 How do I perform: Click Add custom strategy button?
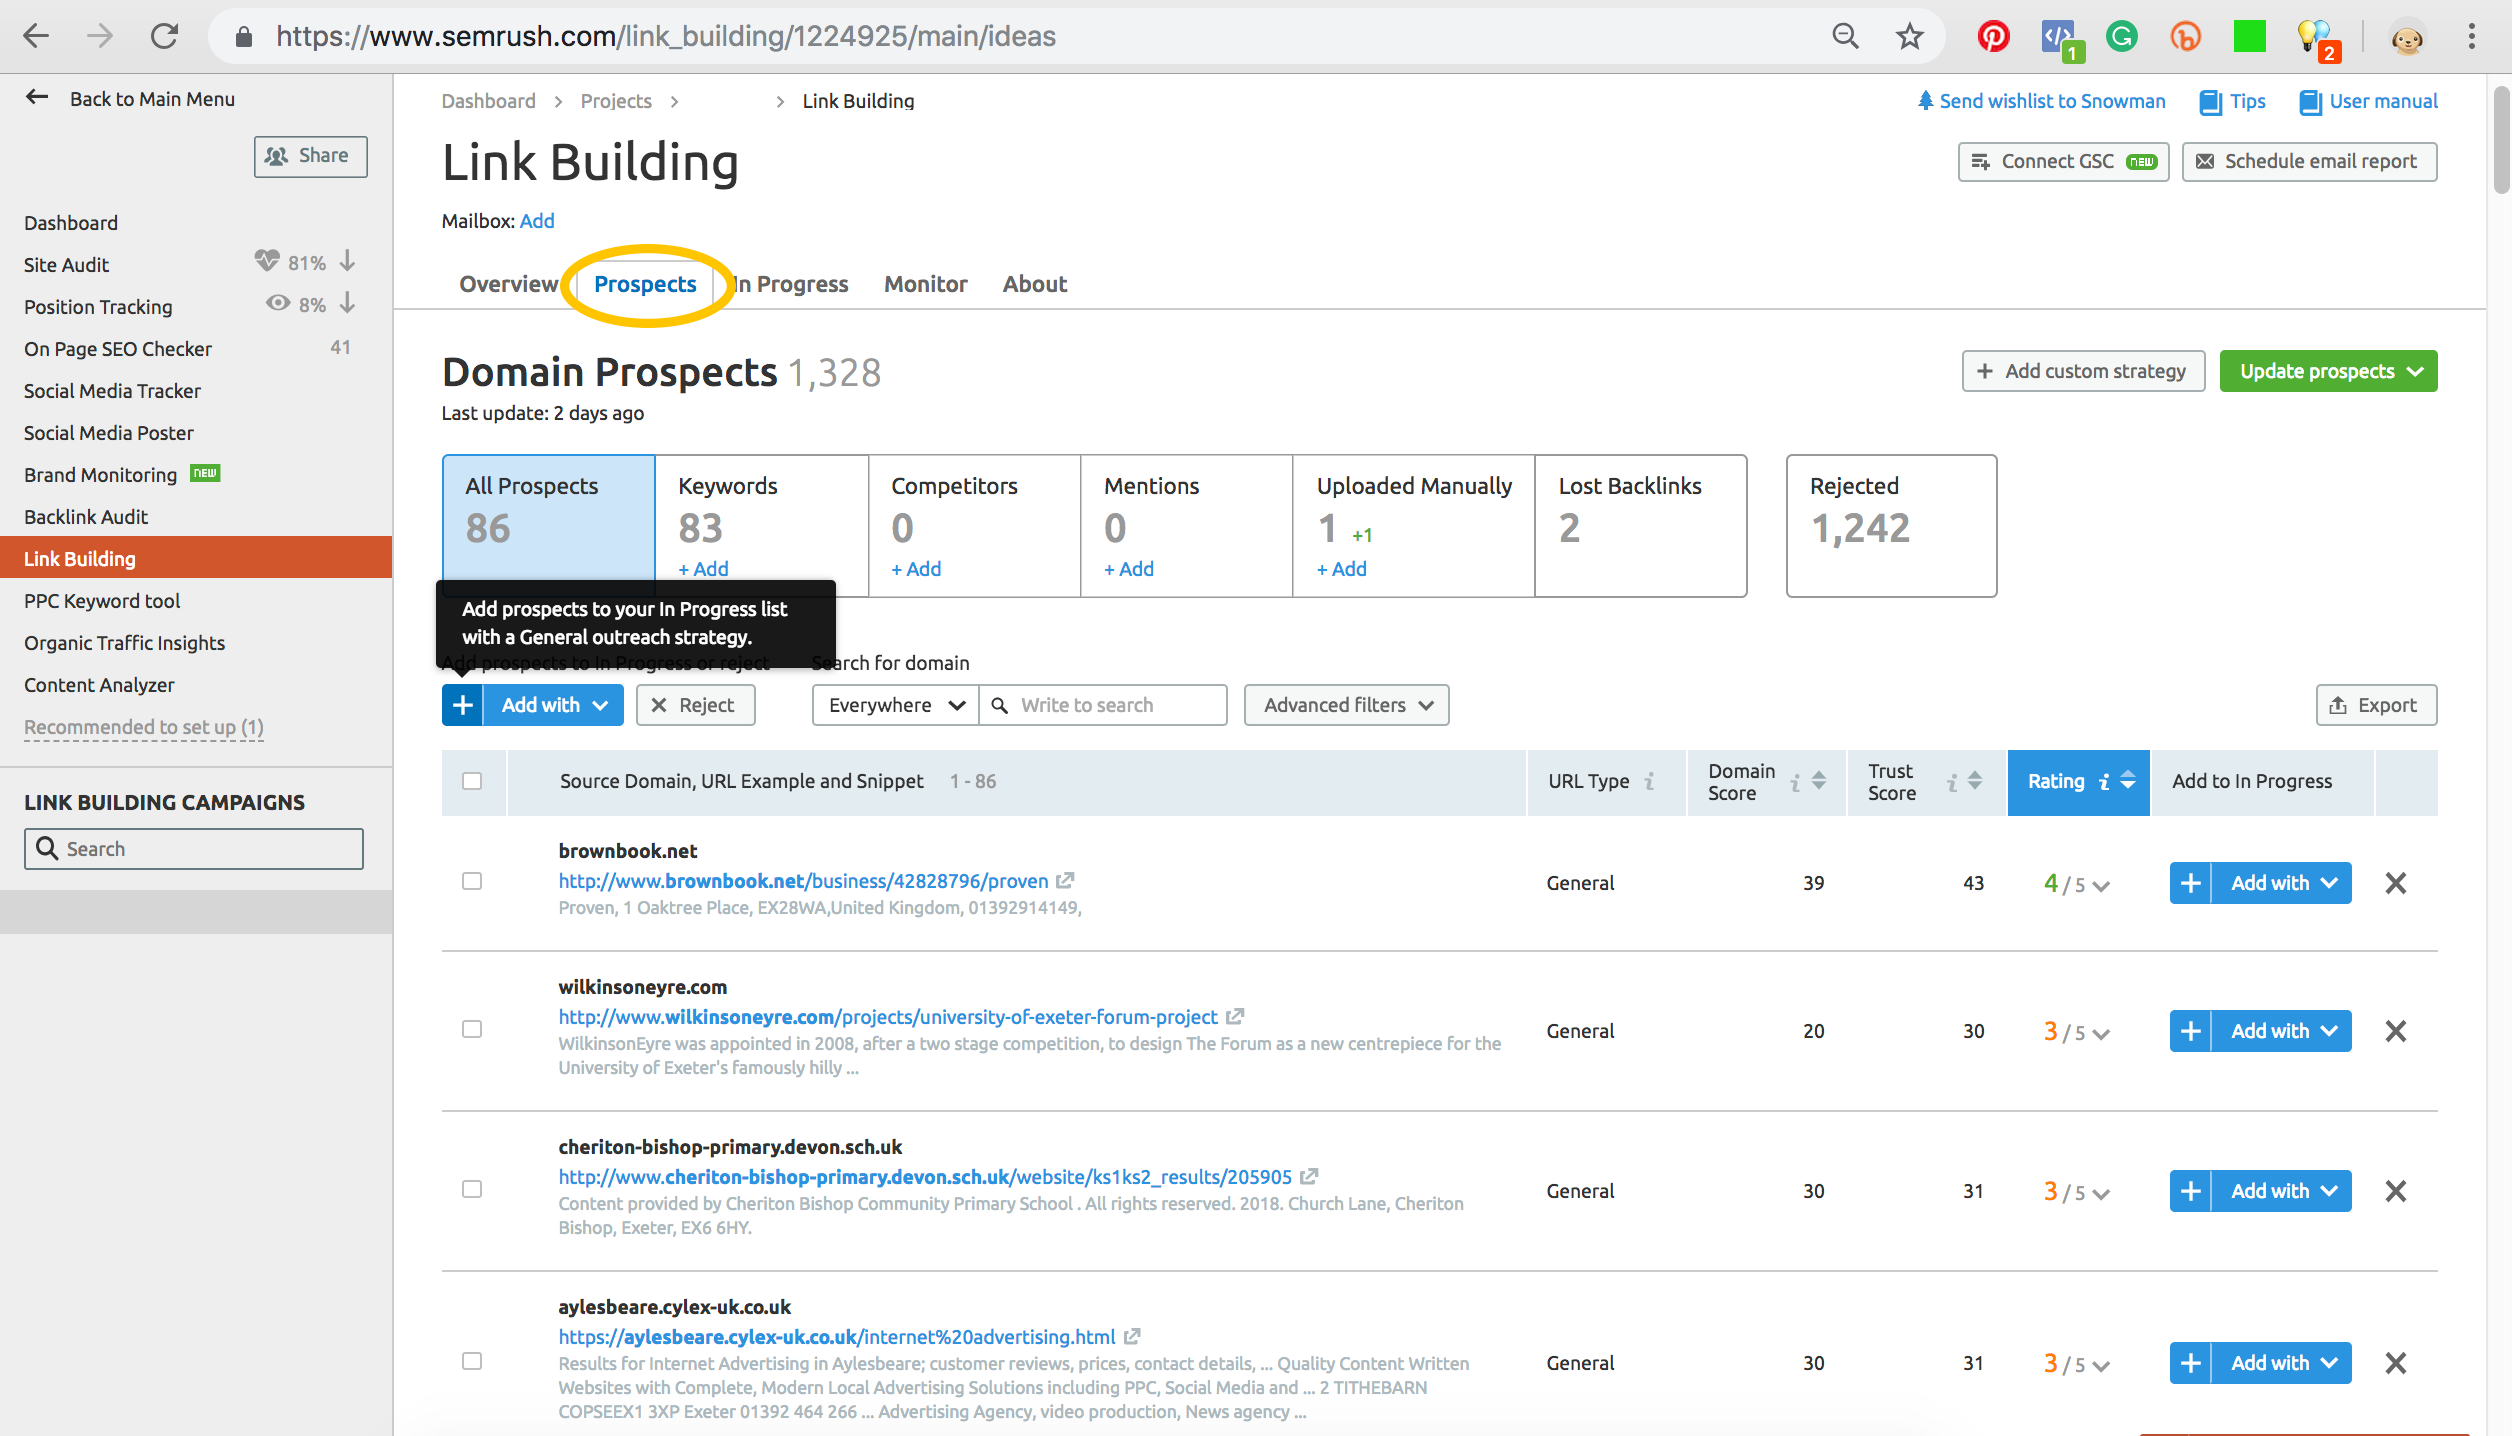tap(2082, 371)
